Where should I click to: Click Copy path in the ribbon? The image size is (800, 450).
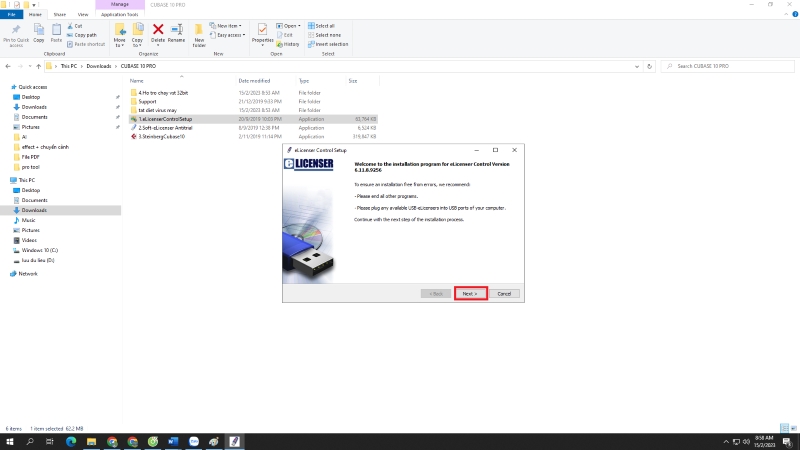(82, 35)
